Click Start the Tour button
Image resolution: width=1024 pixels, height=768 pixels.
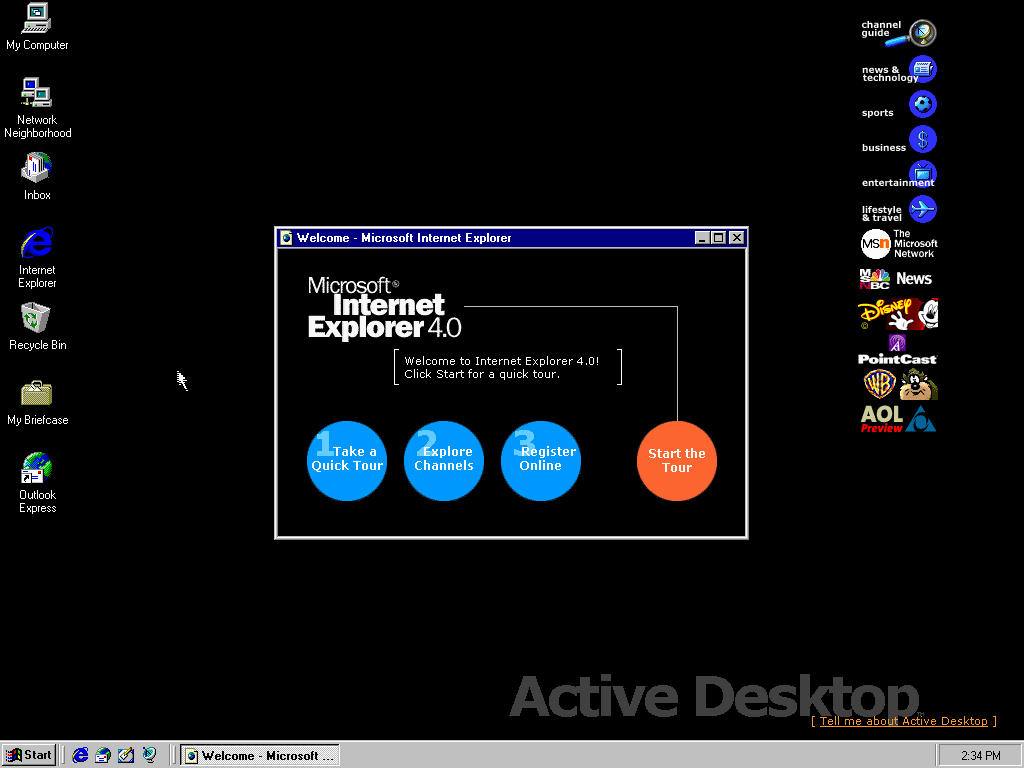[x=677, y=460]
